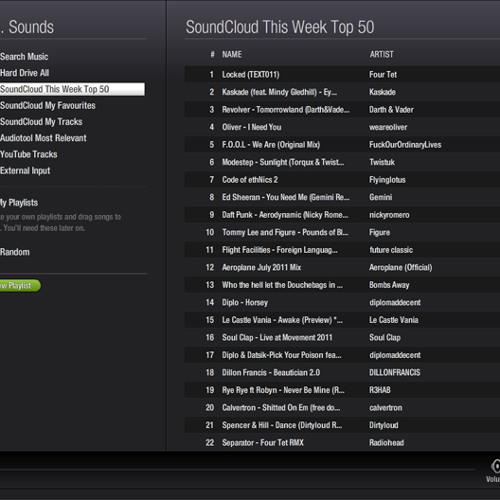Click artist name 'Le Castle Vania'

click(x=394, y=320)
